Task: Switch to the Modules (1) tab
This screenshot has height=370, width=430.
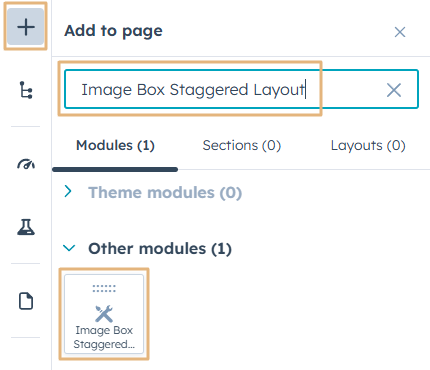Action: tap(115, 145)
